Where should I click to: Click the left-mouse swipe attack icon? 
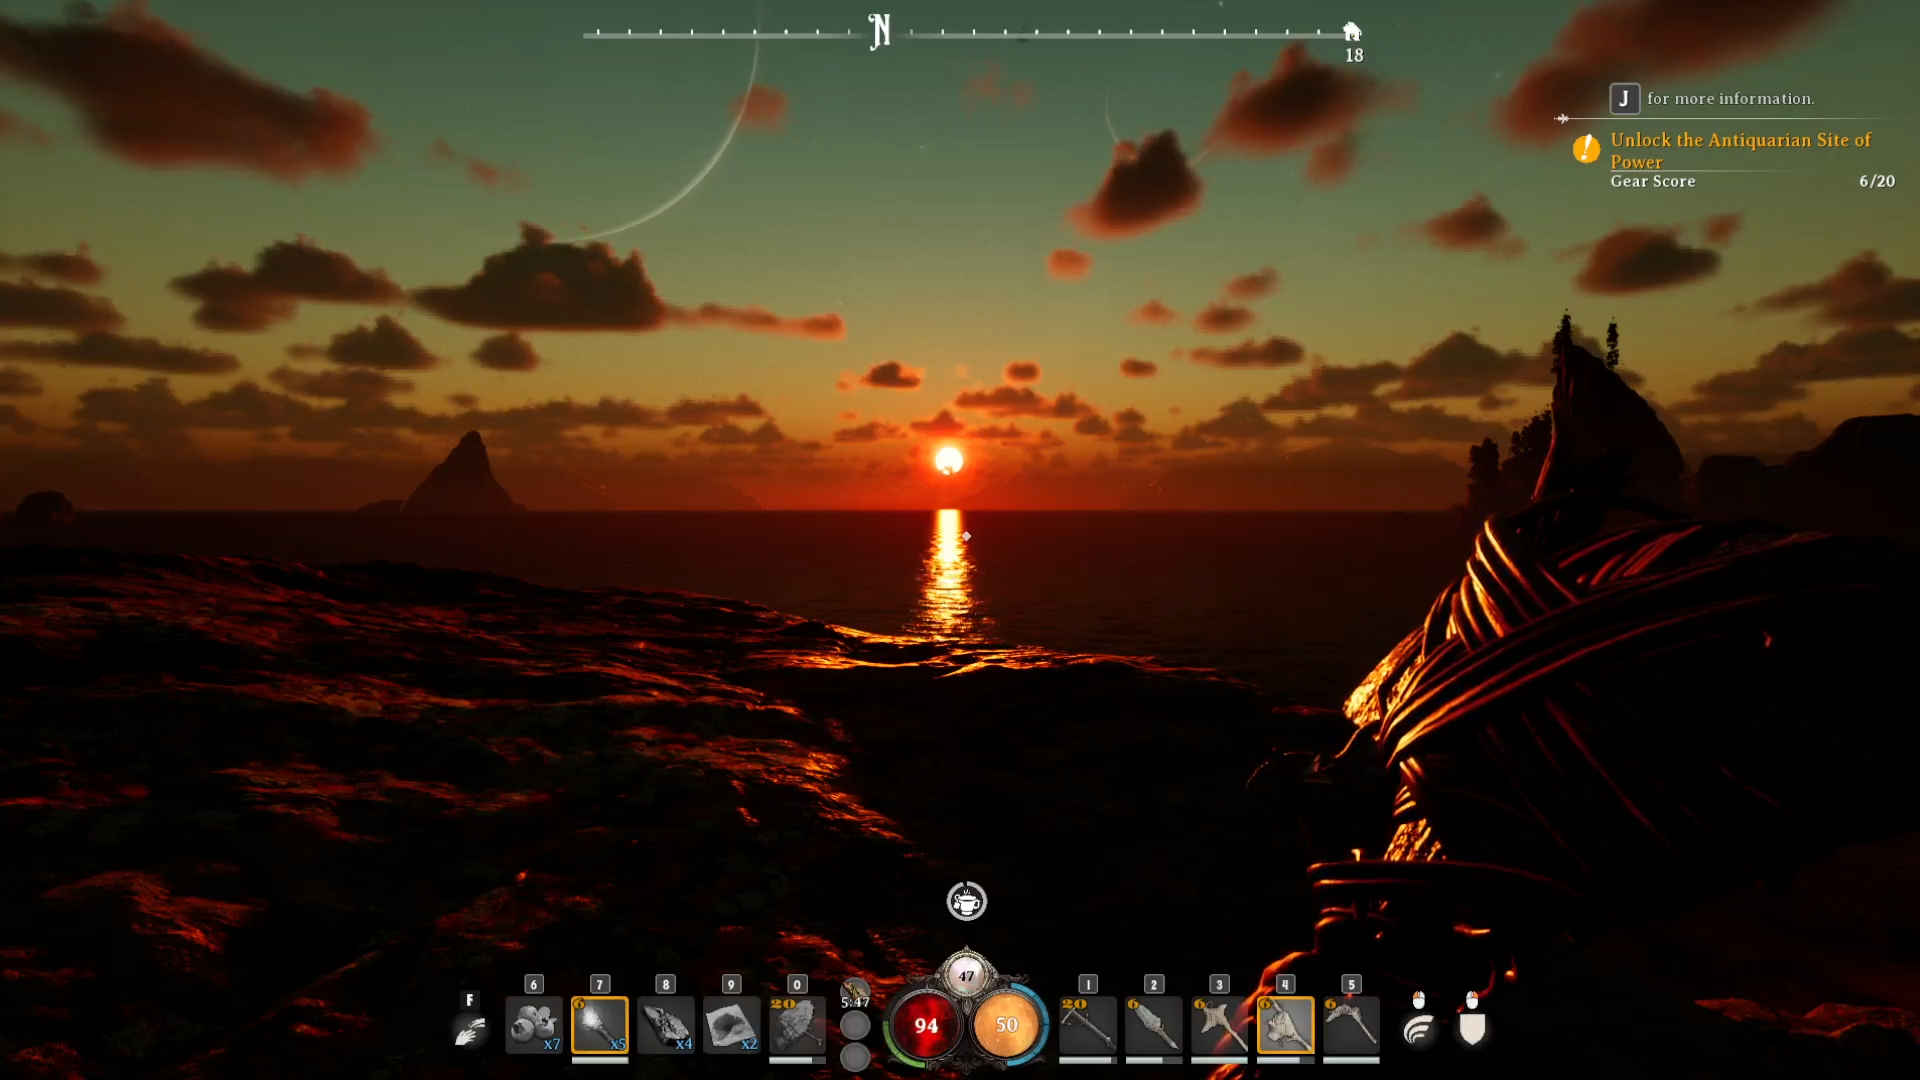click(x=1418, y=1028)
